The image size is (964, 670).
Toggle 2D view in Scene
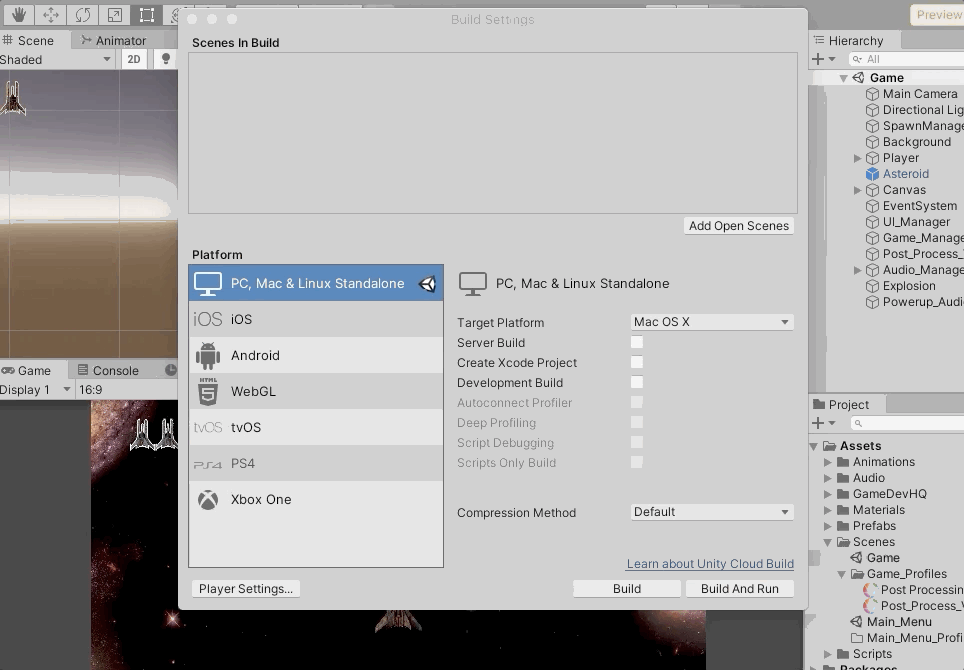tap(133, 60)
